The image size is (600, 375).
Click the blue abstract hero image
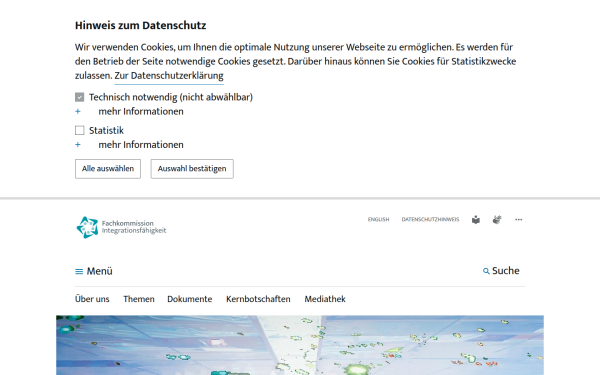click(300, 345)
